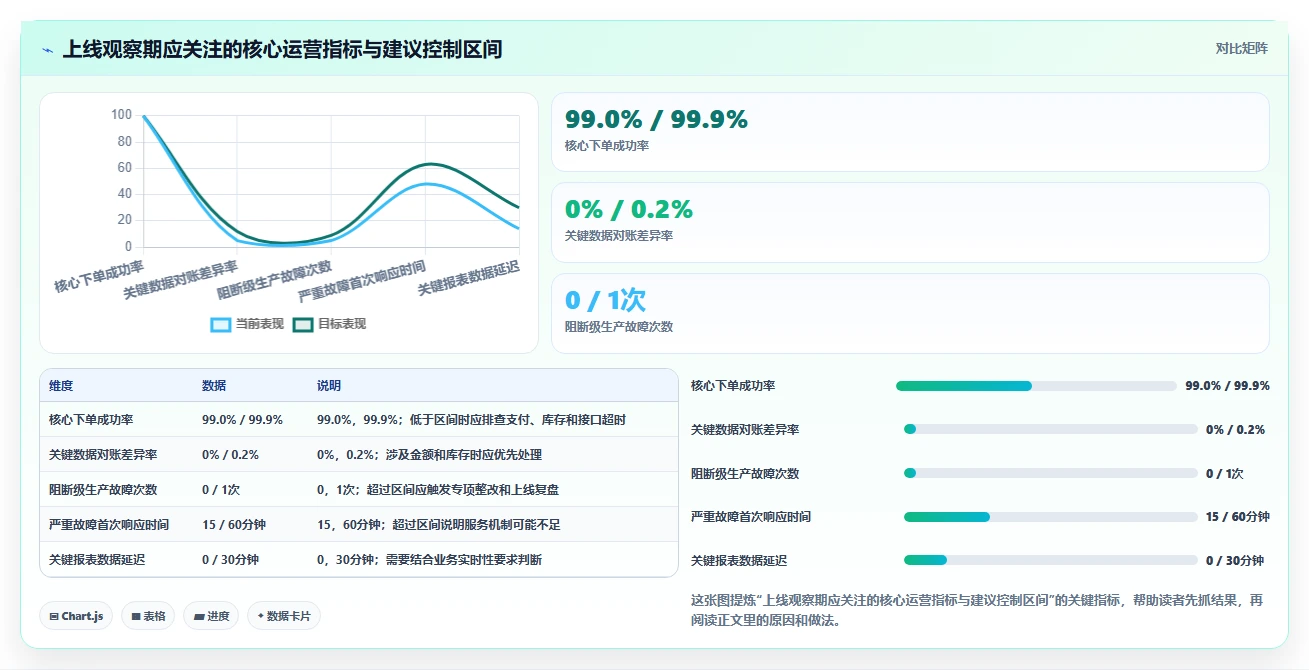The width and height of the screenshot is (1309, 670).
Task: Click the 维度 column header
Action: (61, 386)
